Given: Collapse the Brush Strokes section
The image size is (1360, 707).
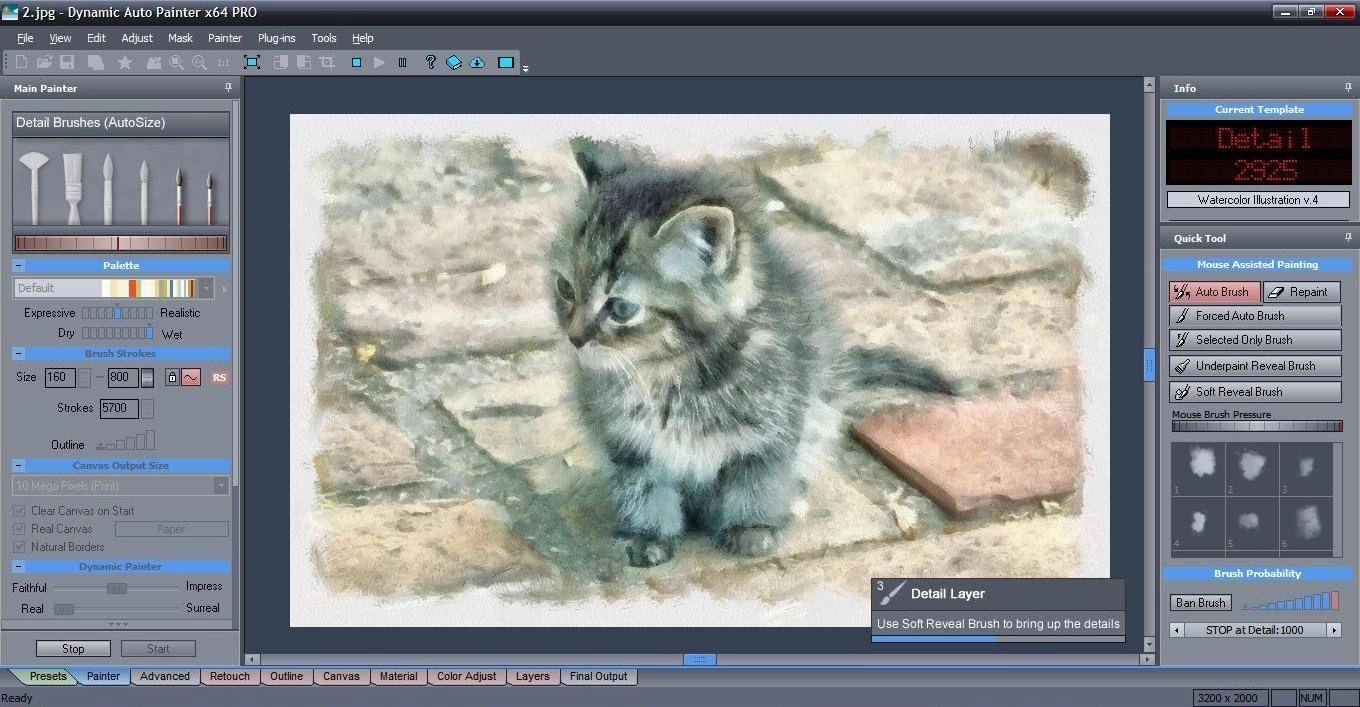Looking at the screenshot, I should pyautogui.click(x=19, y=354).
